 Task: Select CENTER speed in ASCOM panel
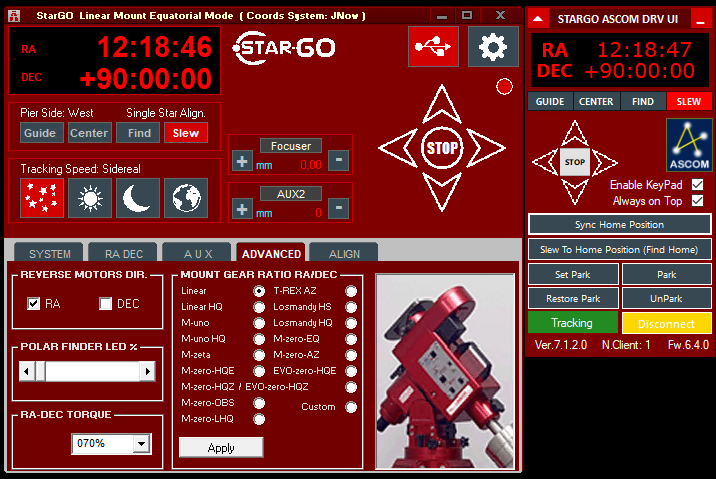[x=596, y=101]
